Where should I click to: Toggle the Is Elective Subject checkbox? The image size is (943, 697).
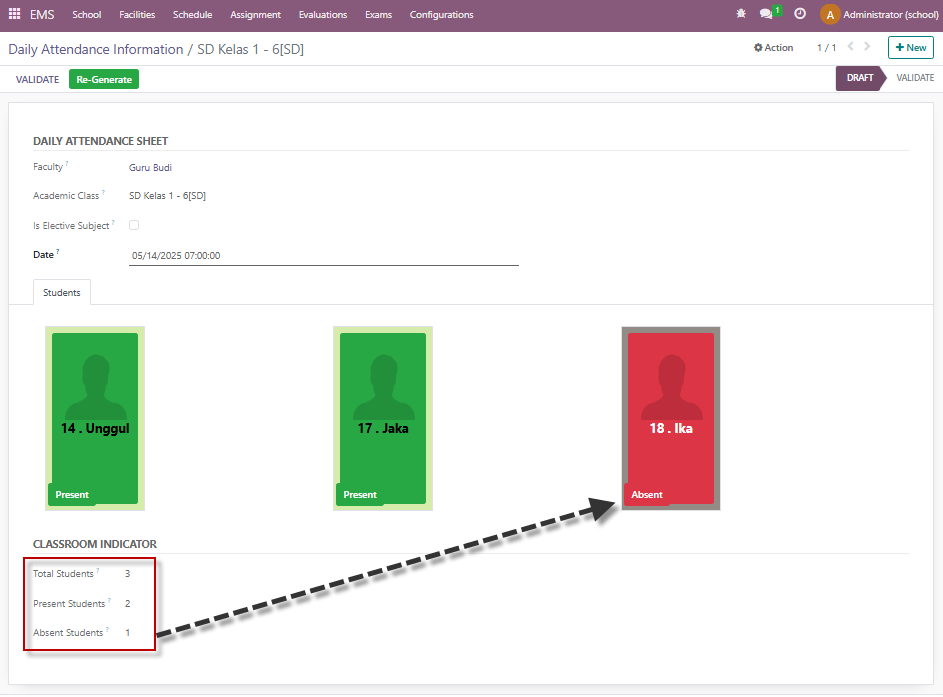point(134,225)
